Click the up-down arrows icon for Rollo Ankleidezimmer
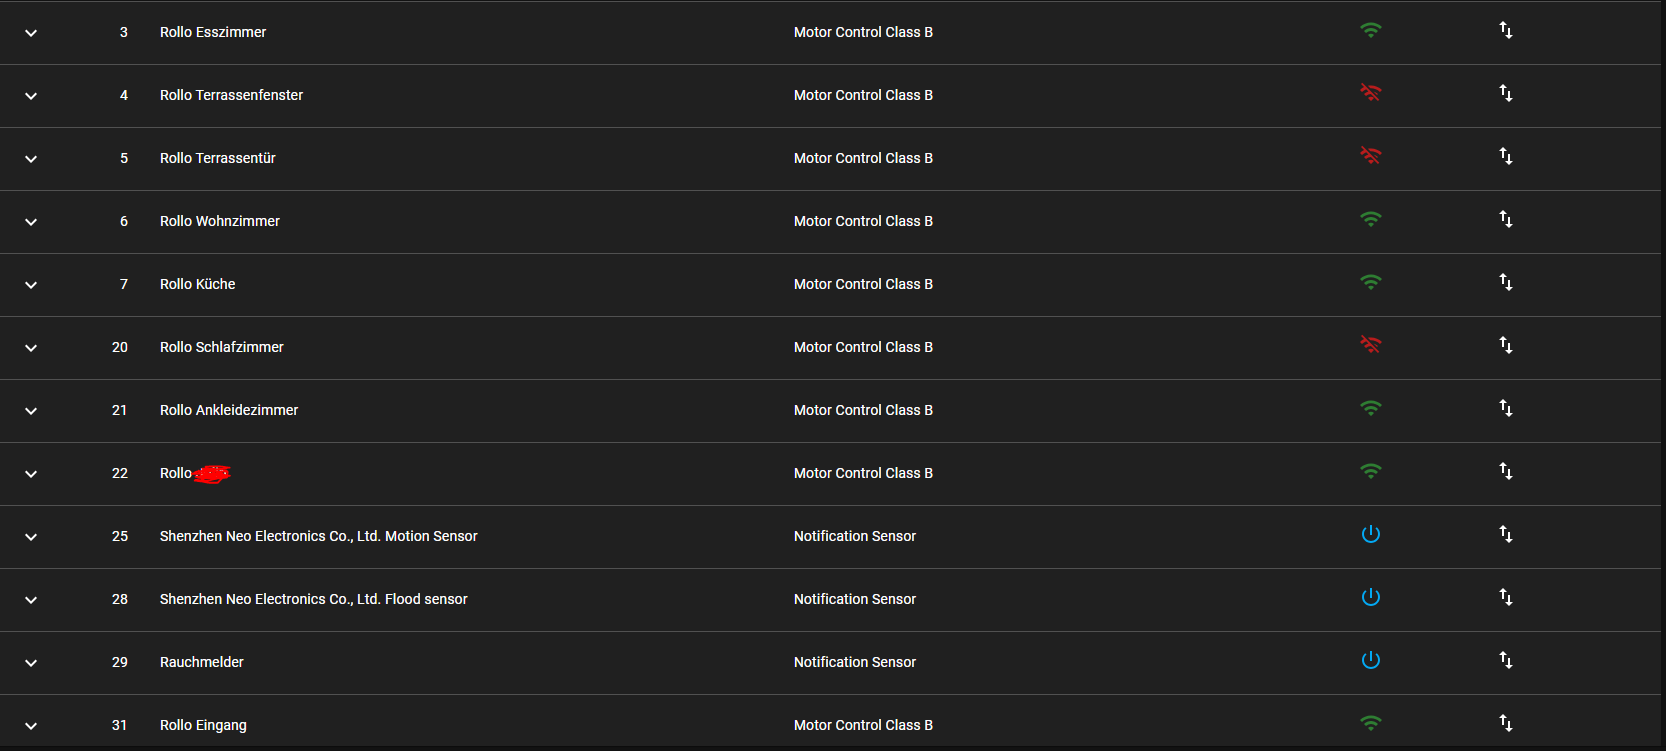 pyautogui.click(x=1505, y=408)
